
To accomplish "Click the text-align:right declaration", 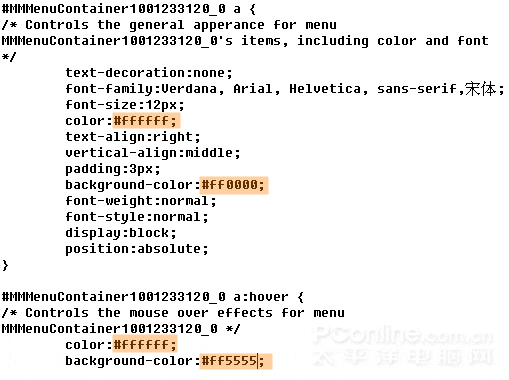I will click(x=133, y=137).
